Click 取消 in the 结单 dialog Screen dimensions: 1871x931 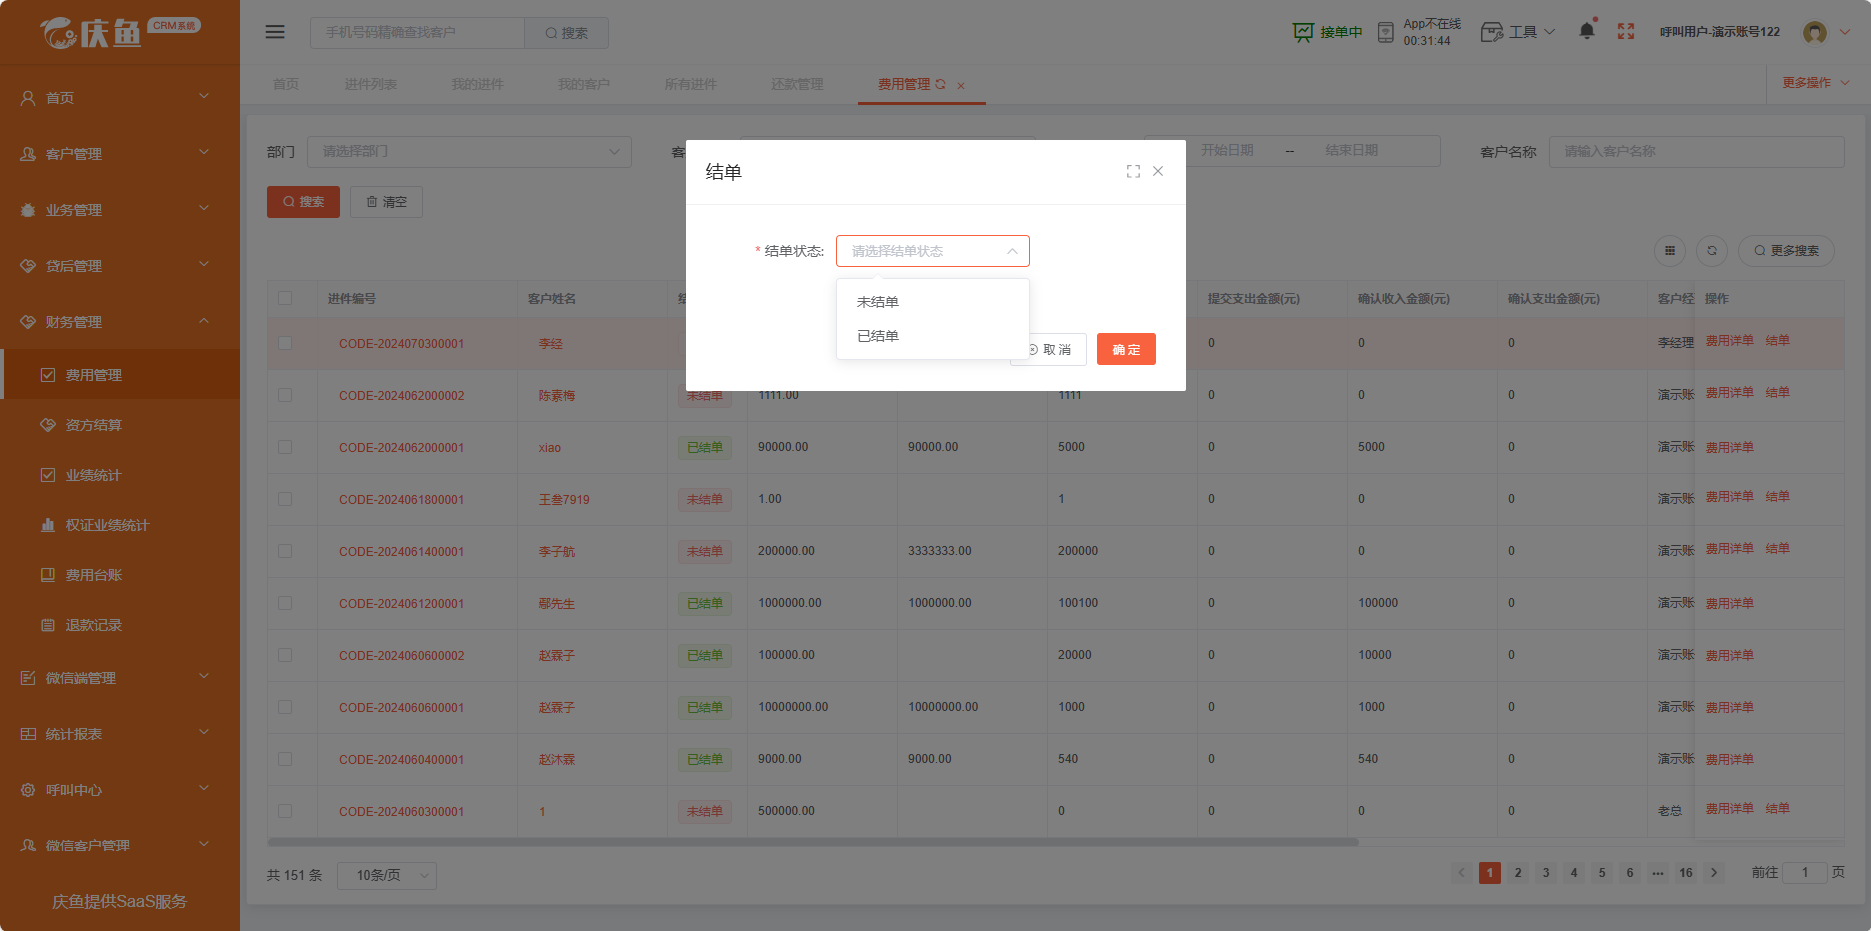click(x=1049, y=349)
